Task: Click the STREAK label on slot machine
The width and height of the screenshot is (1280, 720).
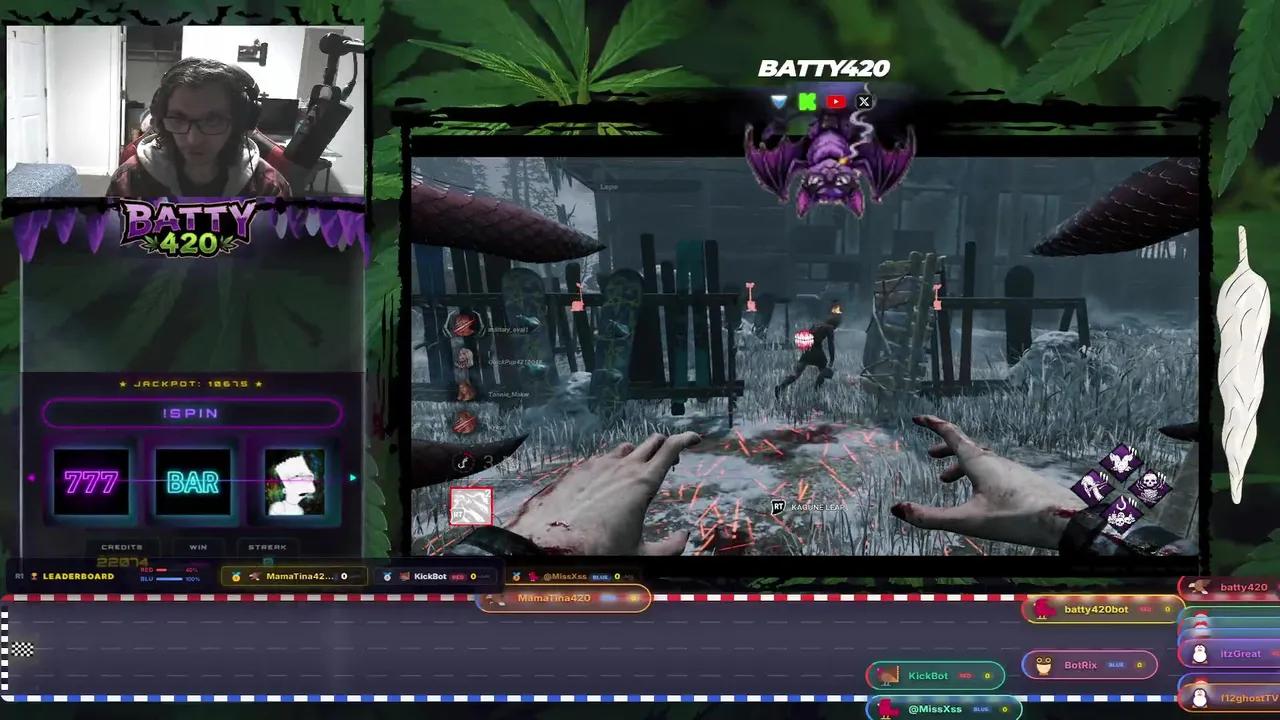Action: pyautogui.click(x=268, y=547)
